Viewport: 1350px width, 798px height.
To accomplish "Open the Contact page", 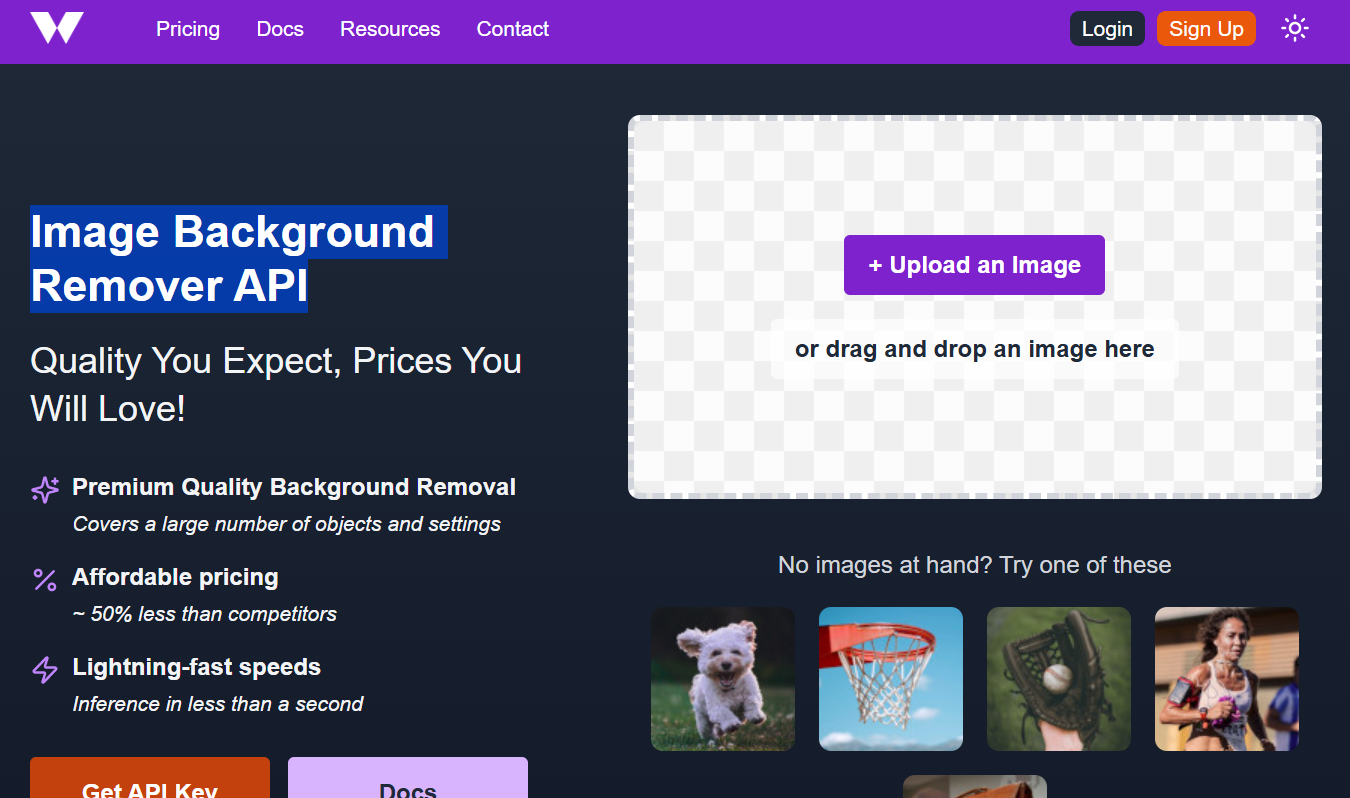I will [512, 29].
